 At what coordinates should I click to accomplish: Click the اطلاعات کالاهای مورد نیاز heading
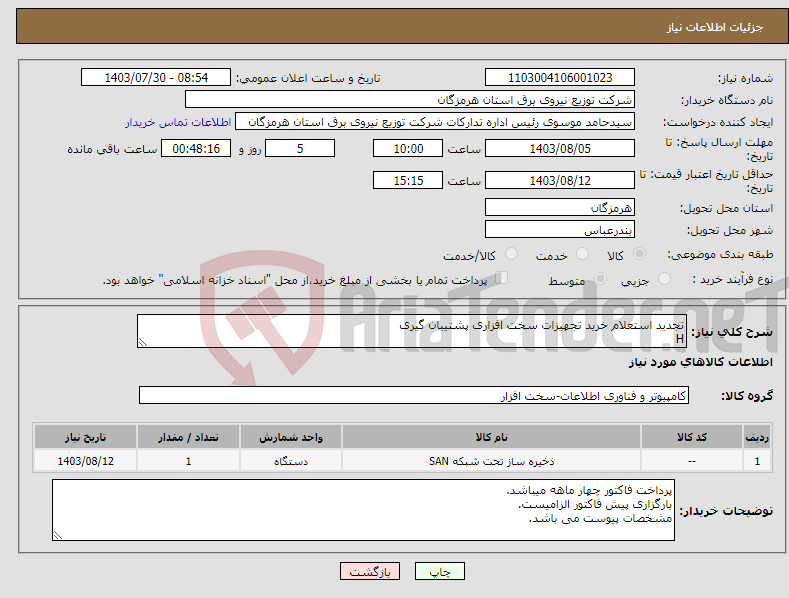tap(700, 362)
